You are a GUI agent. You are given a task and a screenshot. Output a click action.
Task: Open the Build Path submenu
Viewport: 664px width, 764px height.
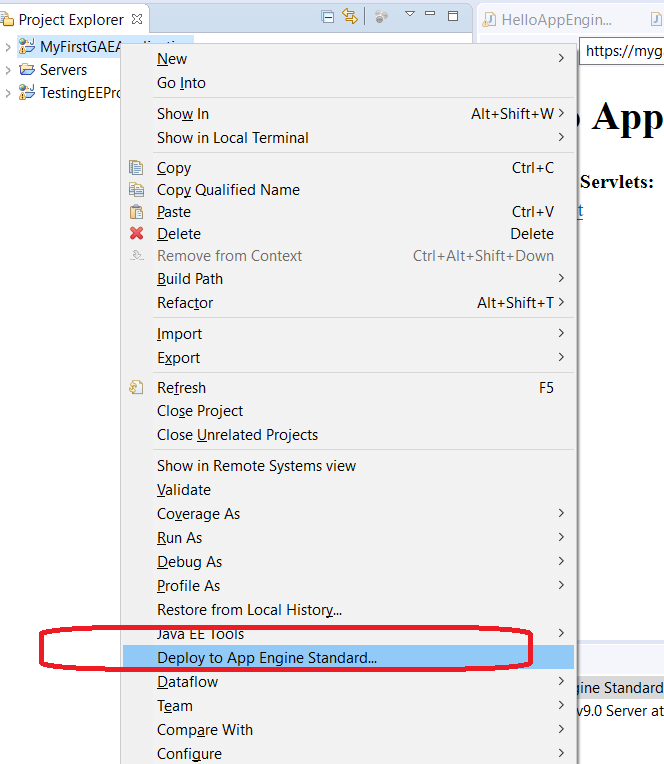pos(190,279)
